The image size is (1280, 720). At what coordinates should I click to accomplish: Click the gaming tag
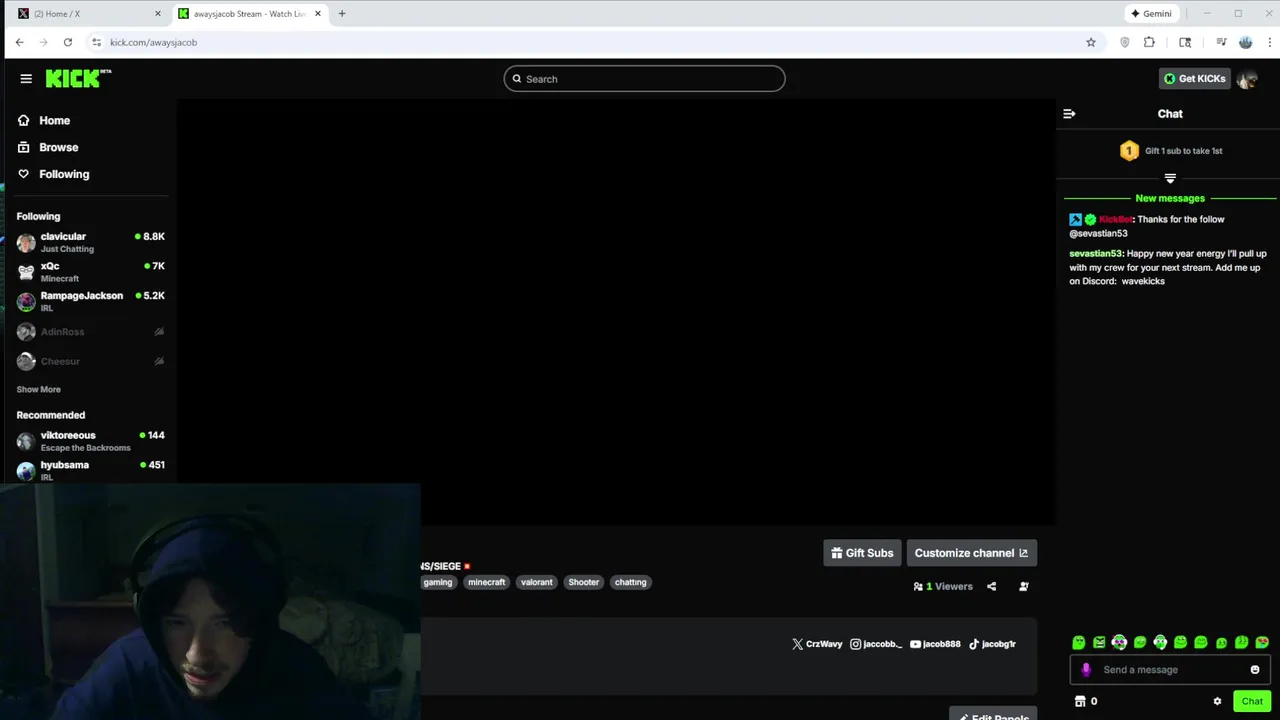point(437,582)
